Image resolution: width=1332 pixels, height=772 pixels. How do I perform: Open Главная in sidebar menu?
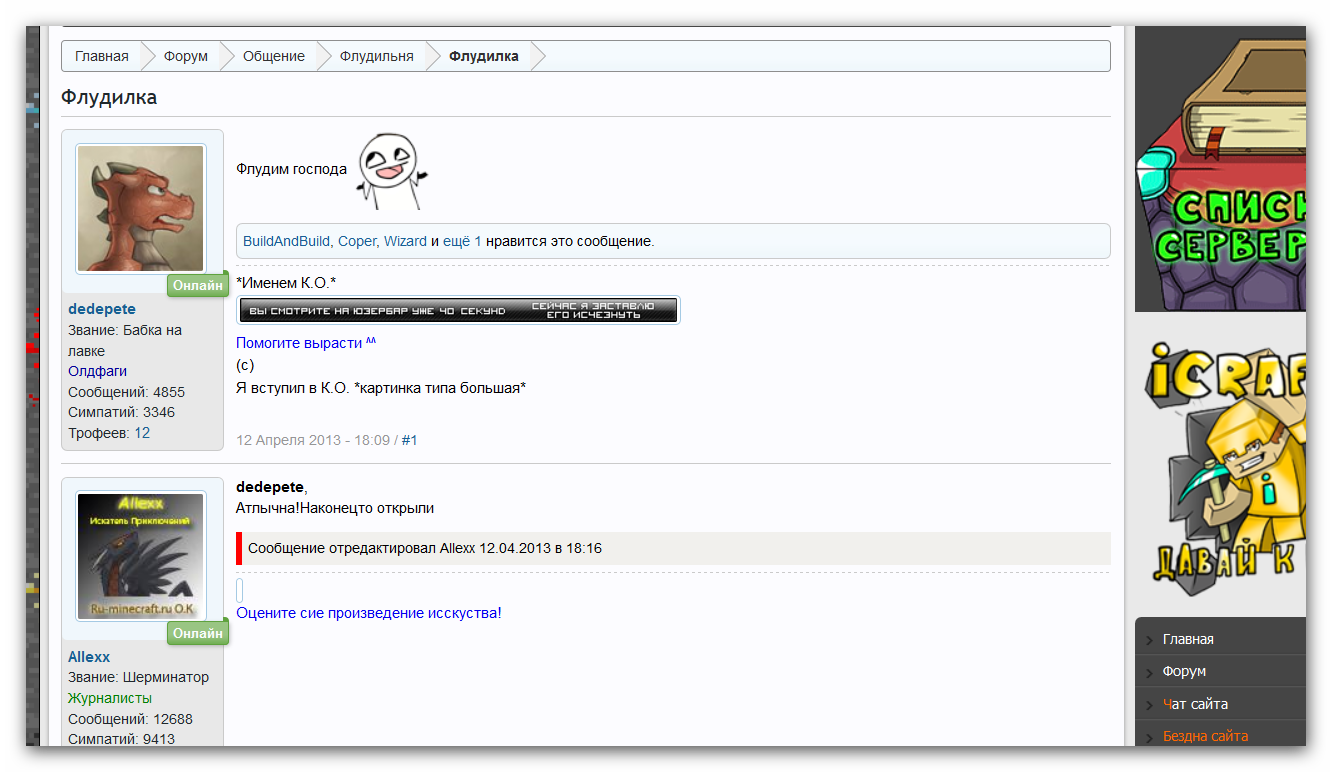(x=1188, y=639)
